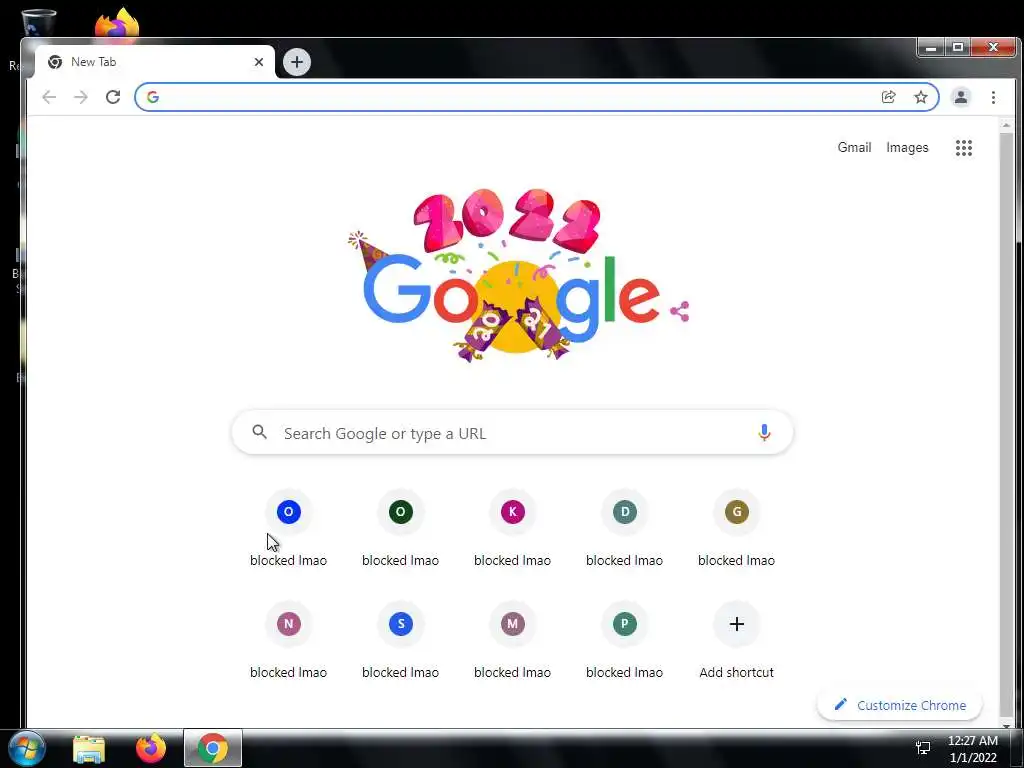Share the doodle using the share icon

(x=680, y=312)
